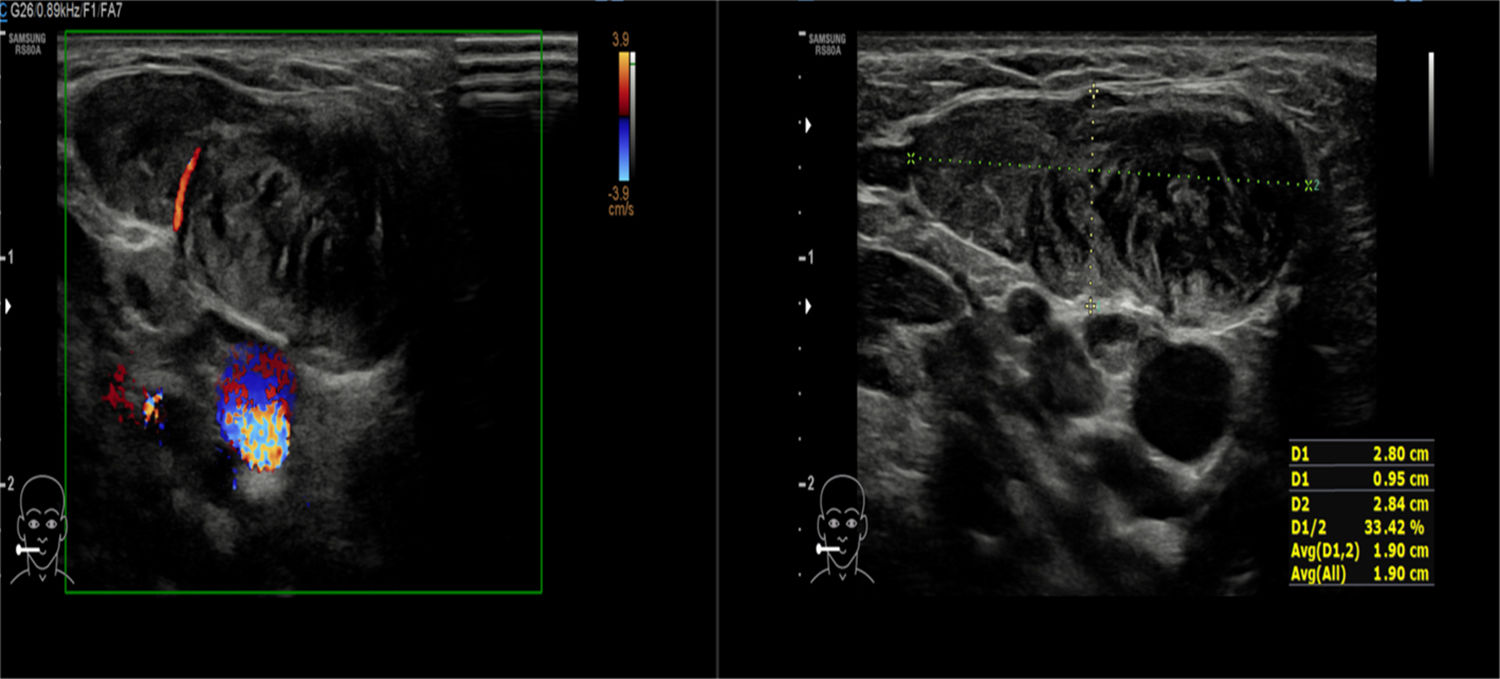Select the D1 2.80 cm measurement row
1500x679 pixels.
(x=1361, y=455)
